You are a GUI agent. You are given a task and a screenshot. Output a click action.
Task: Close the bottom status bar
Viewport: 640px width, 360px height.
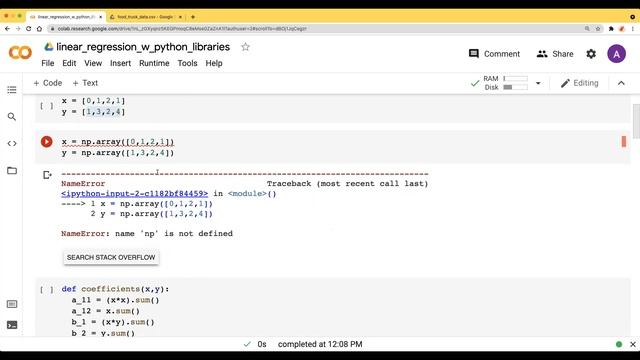pos(633,344)
